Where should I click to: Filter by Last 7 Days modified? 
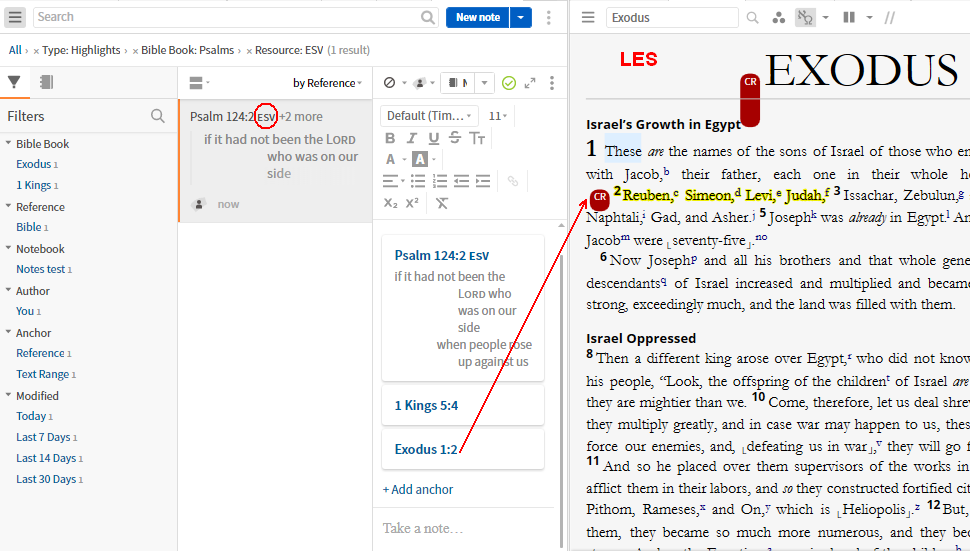[43, 437]
